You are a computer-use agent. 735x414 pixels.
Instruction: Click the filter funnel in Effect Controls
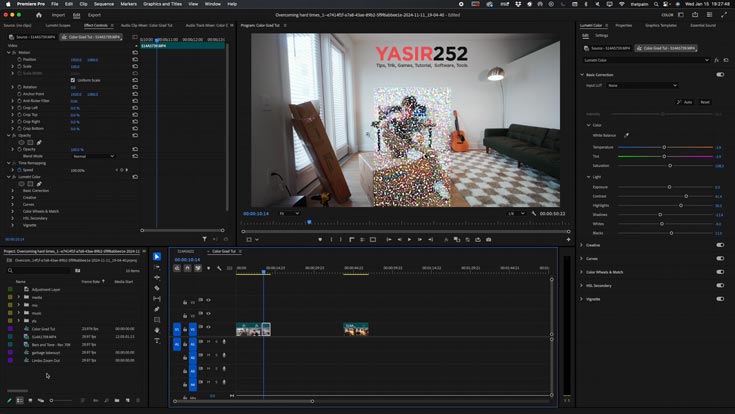pyautogui.click(x=204, y=239)
